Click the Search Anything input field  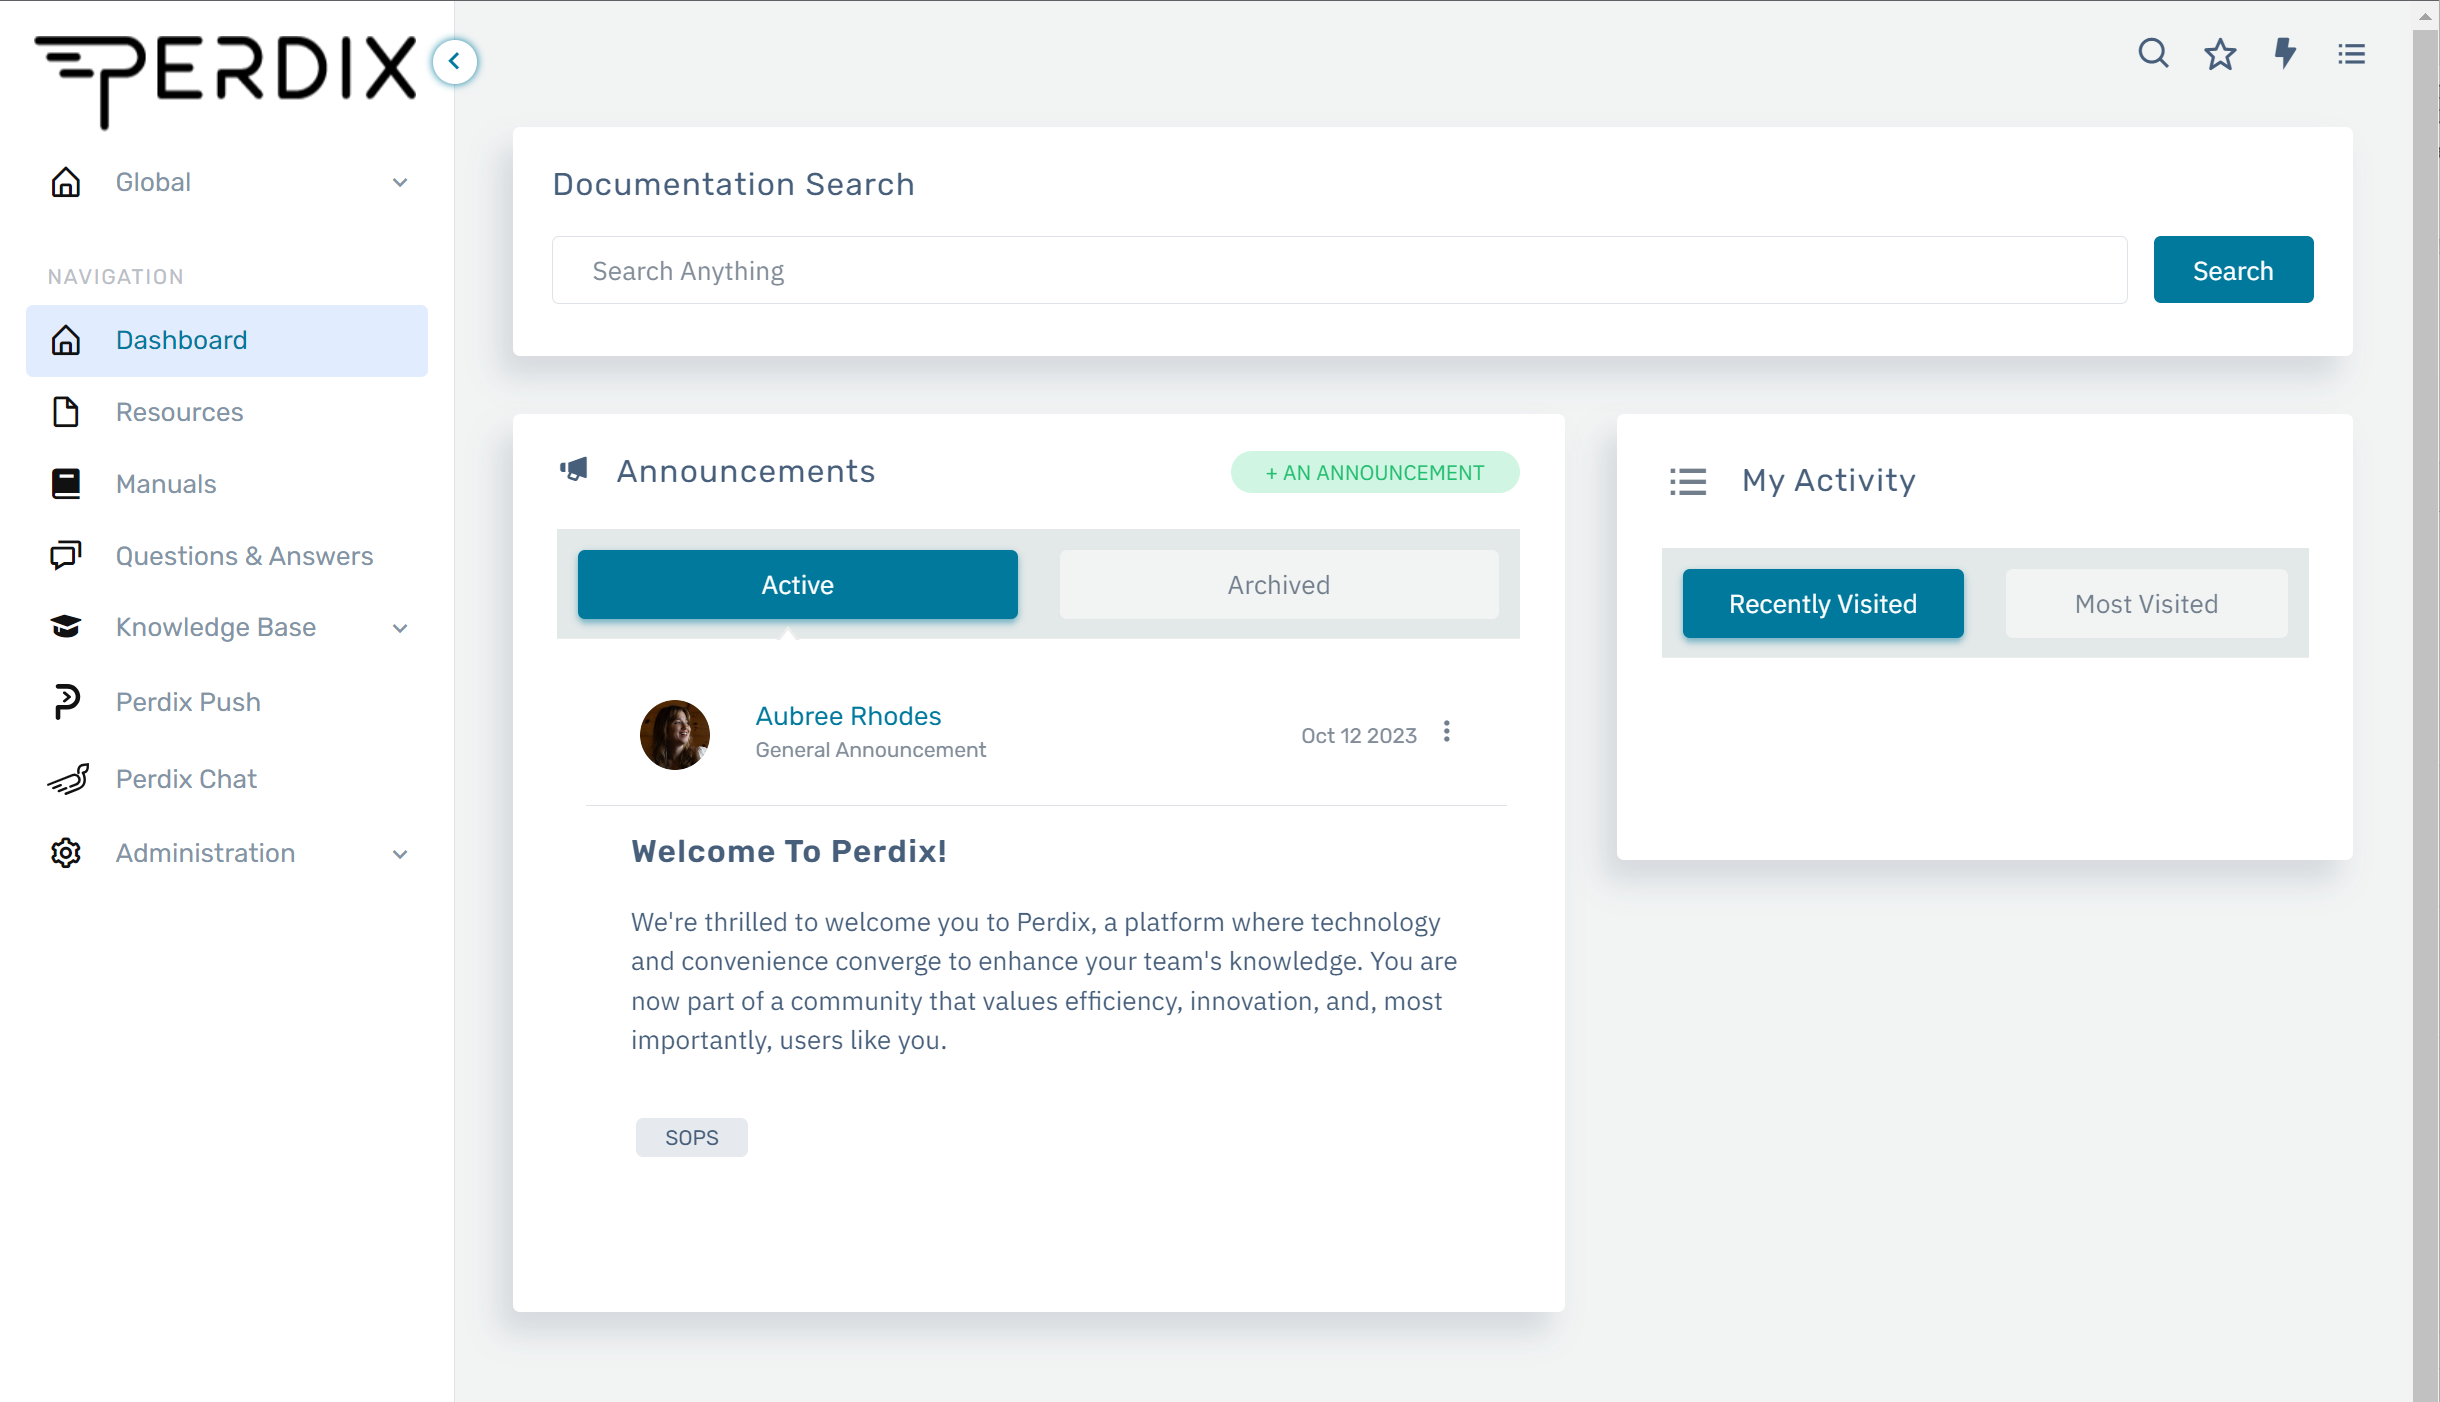click(x=1339, y=270)
